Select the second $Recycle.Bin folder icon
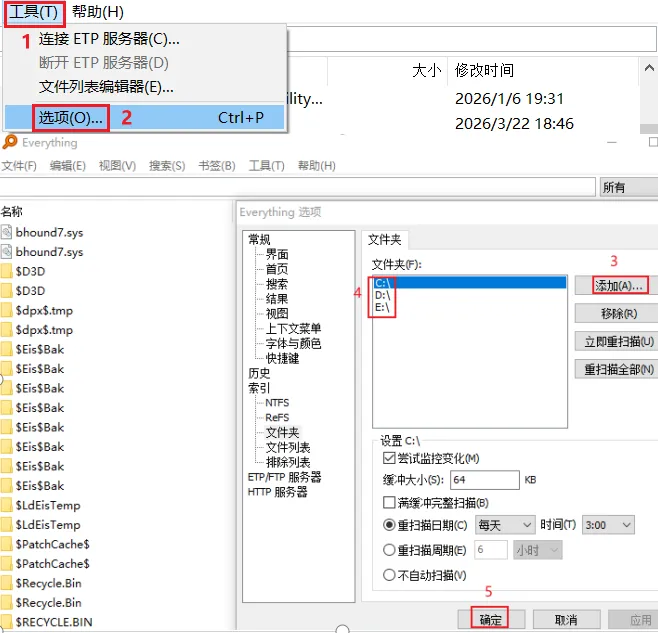This screenshot has width=658, height=633. (6, 603)
